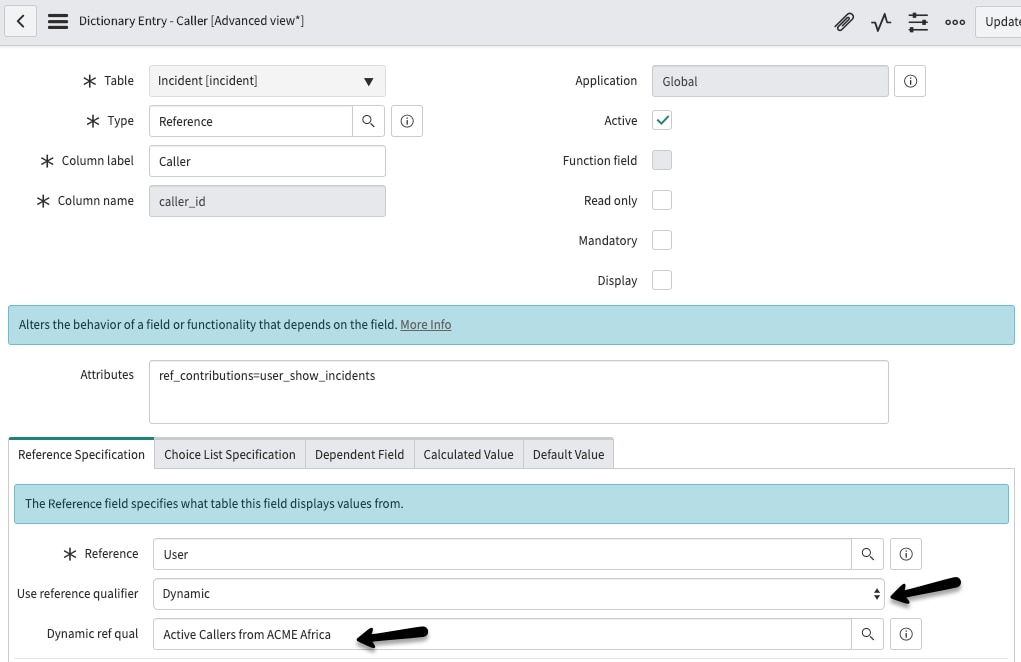Click the more options ellipsis icon
This screenshot has width=1021, height=662.
click(954, 21)
